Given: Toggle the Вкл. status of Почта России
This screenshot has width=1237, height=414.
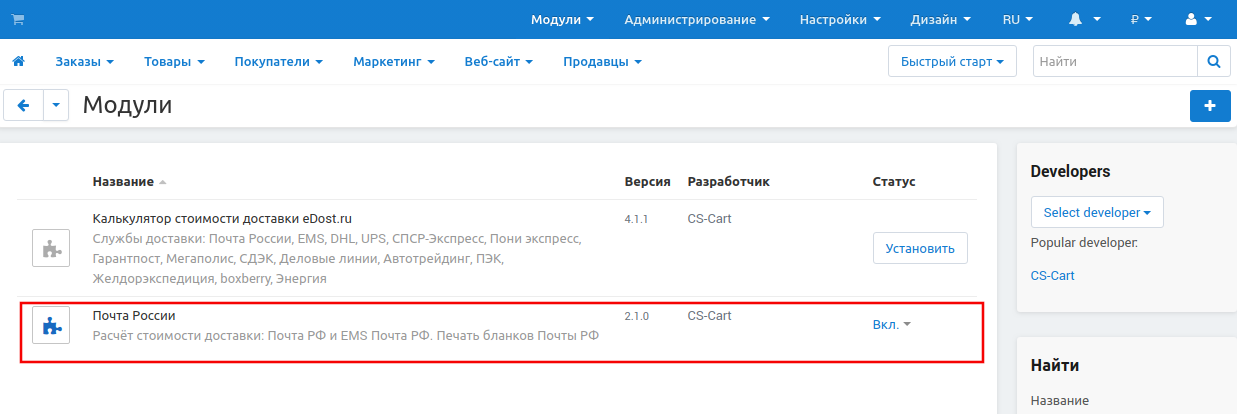Looking at the screenshot, I should (891, 325).
